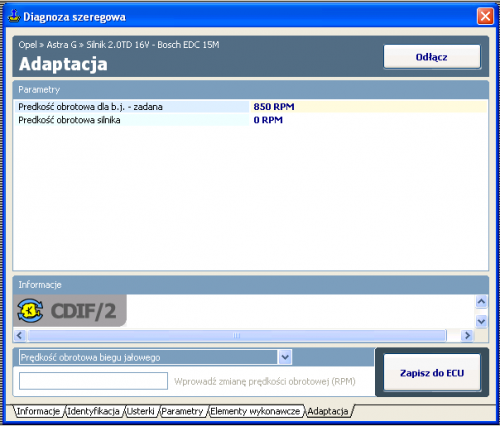
Task: Click the up arrow in Informacje scrollbar
Action: [x=481, y=302]
